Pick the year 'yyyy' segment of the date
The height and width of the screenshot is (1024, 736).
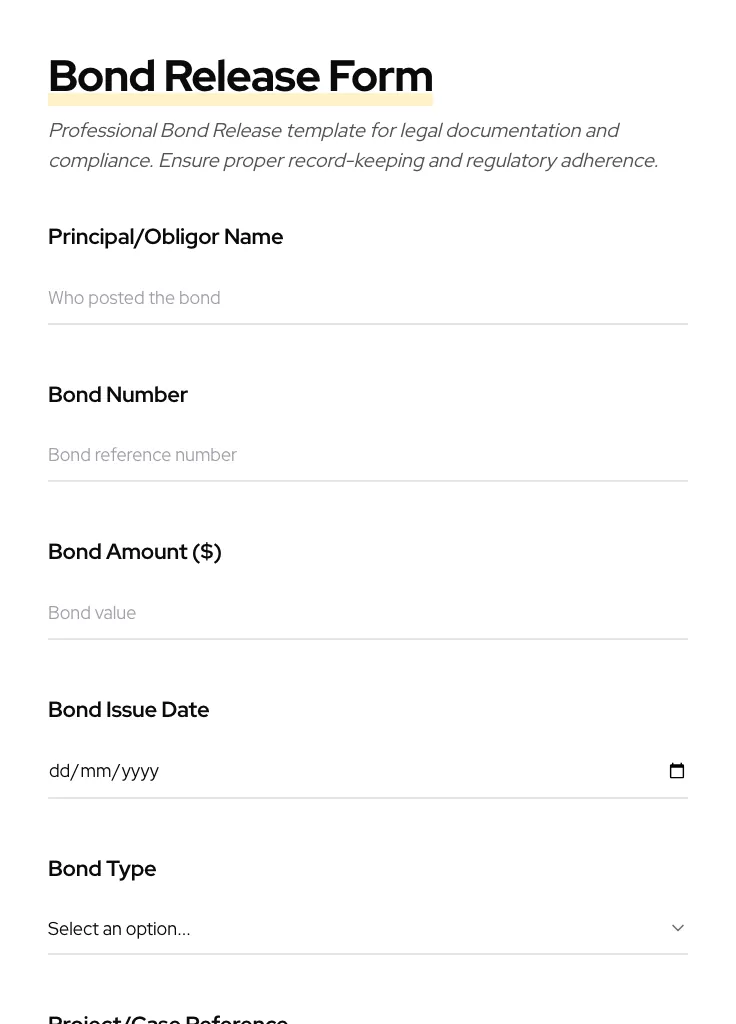pos(140,771)
